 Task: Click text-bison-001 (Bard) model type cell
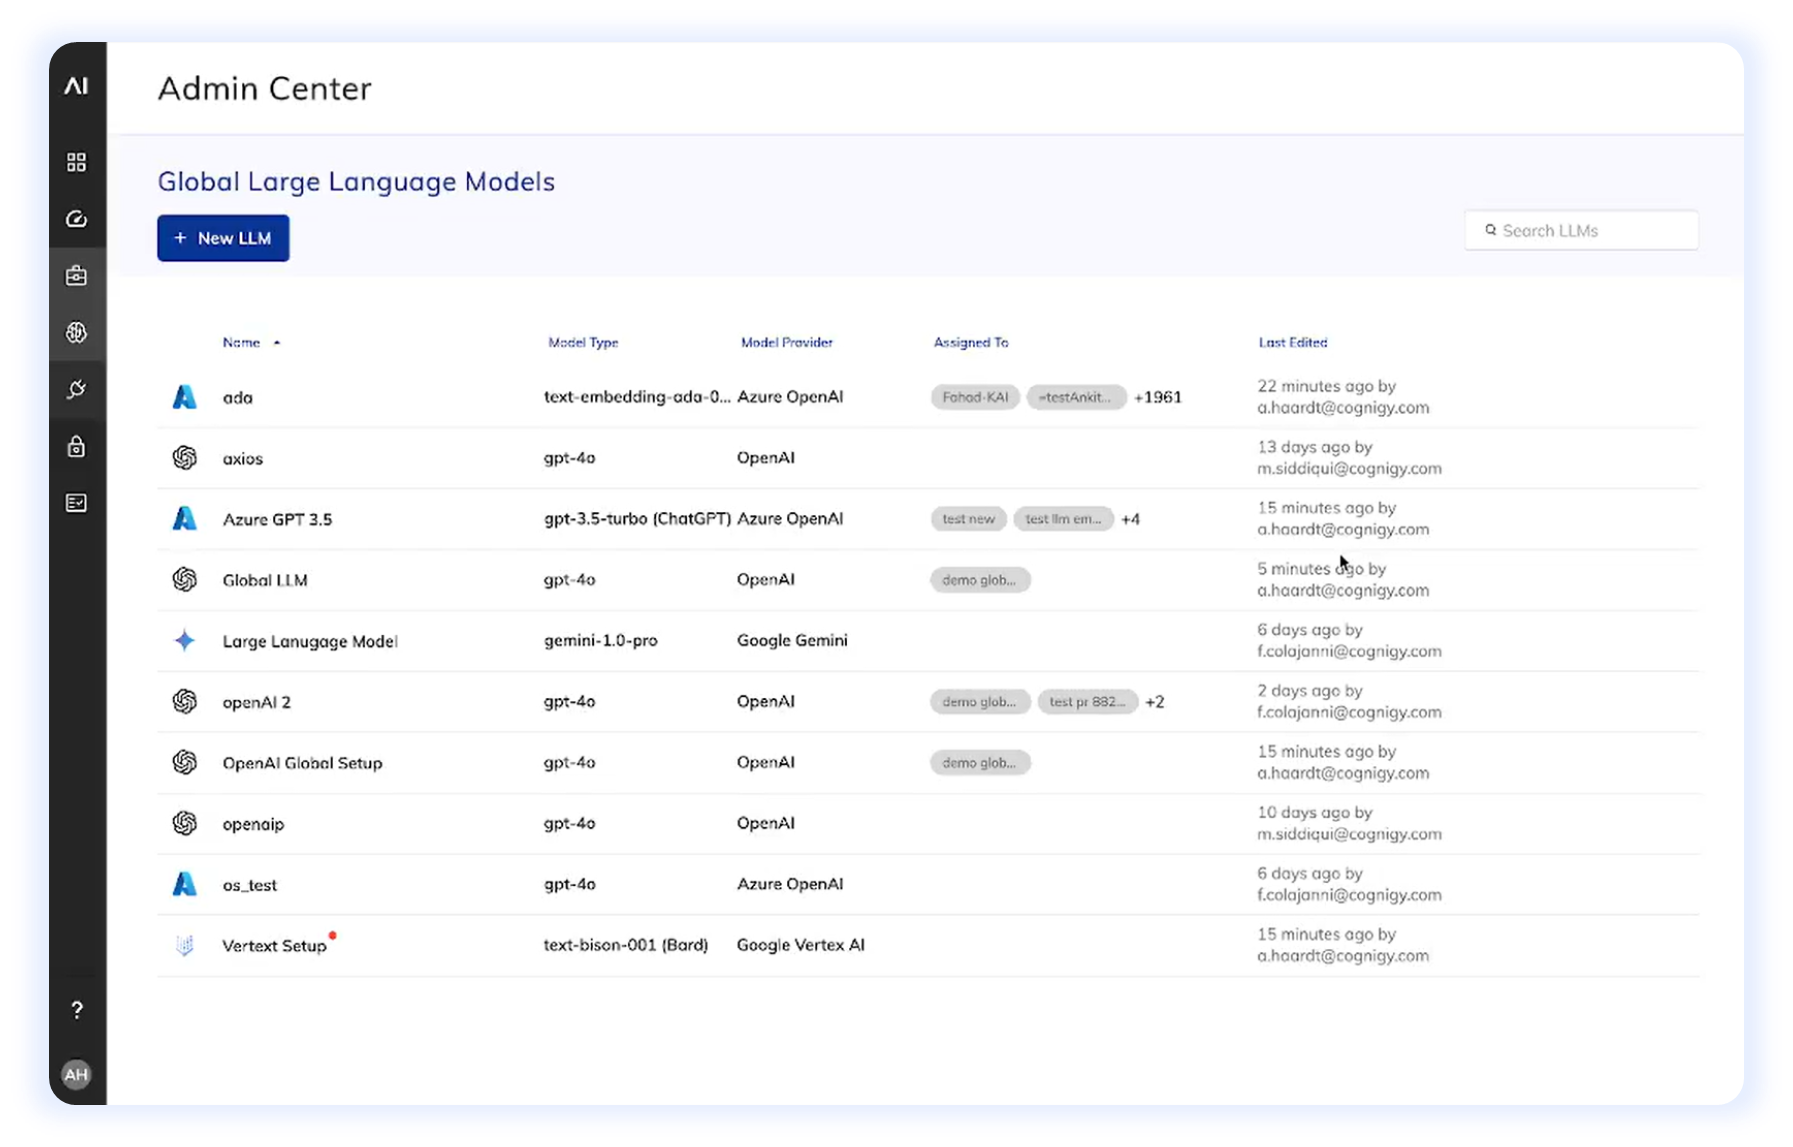[x=625, y=945]
